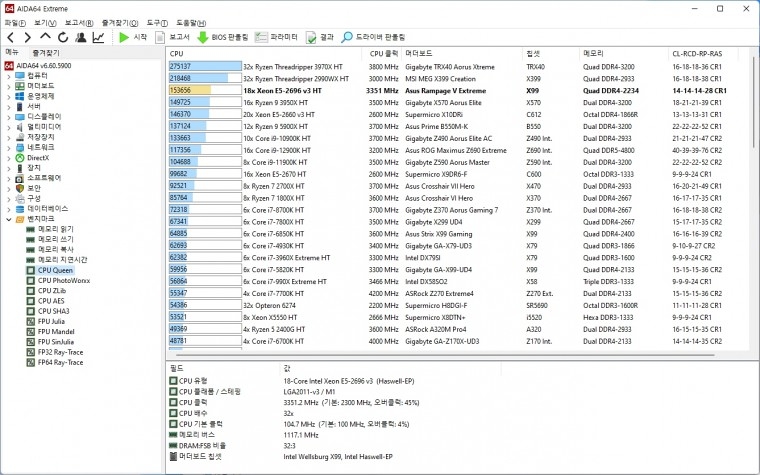Image resolution: width=760 pixels, height=475 pixels.
Task: Click the forward navigation arrow
Action: click(28, 37)
